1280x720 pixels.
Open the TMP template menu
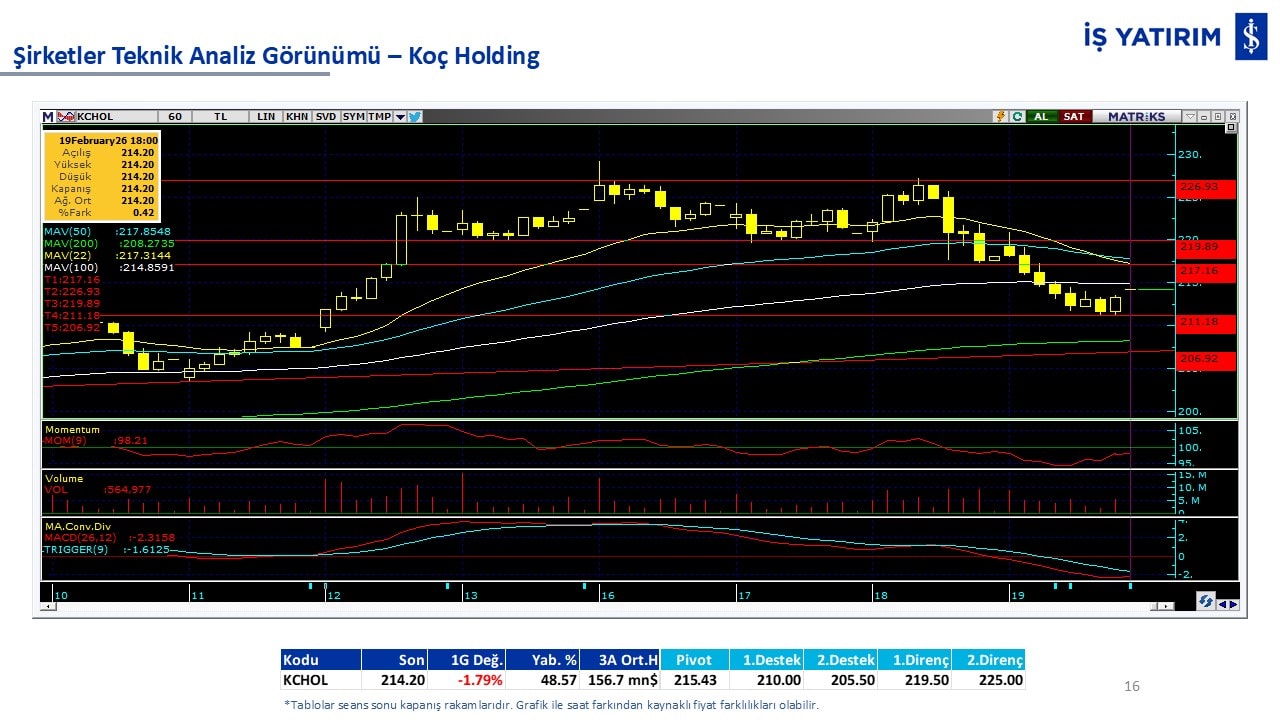coord(379,117)
